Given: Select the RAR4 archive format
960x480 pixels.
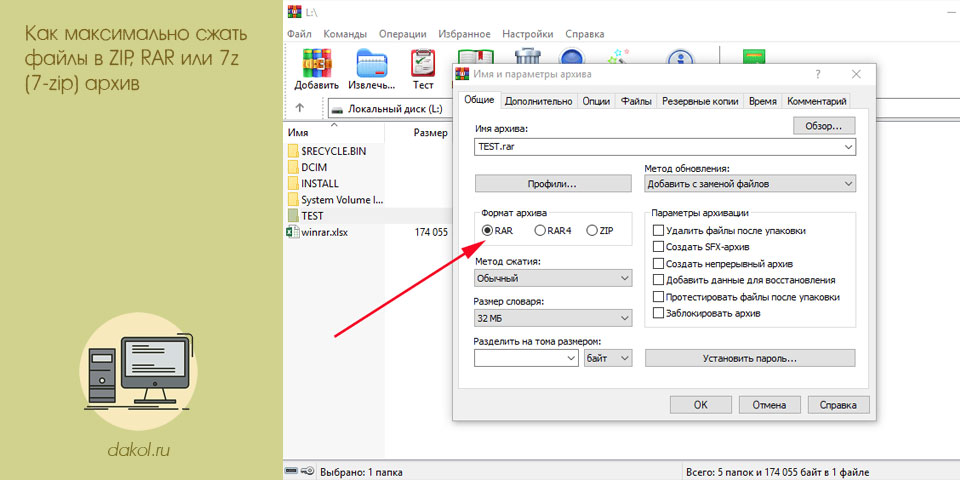Looking at the screenshot, I should pos(539,231).
